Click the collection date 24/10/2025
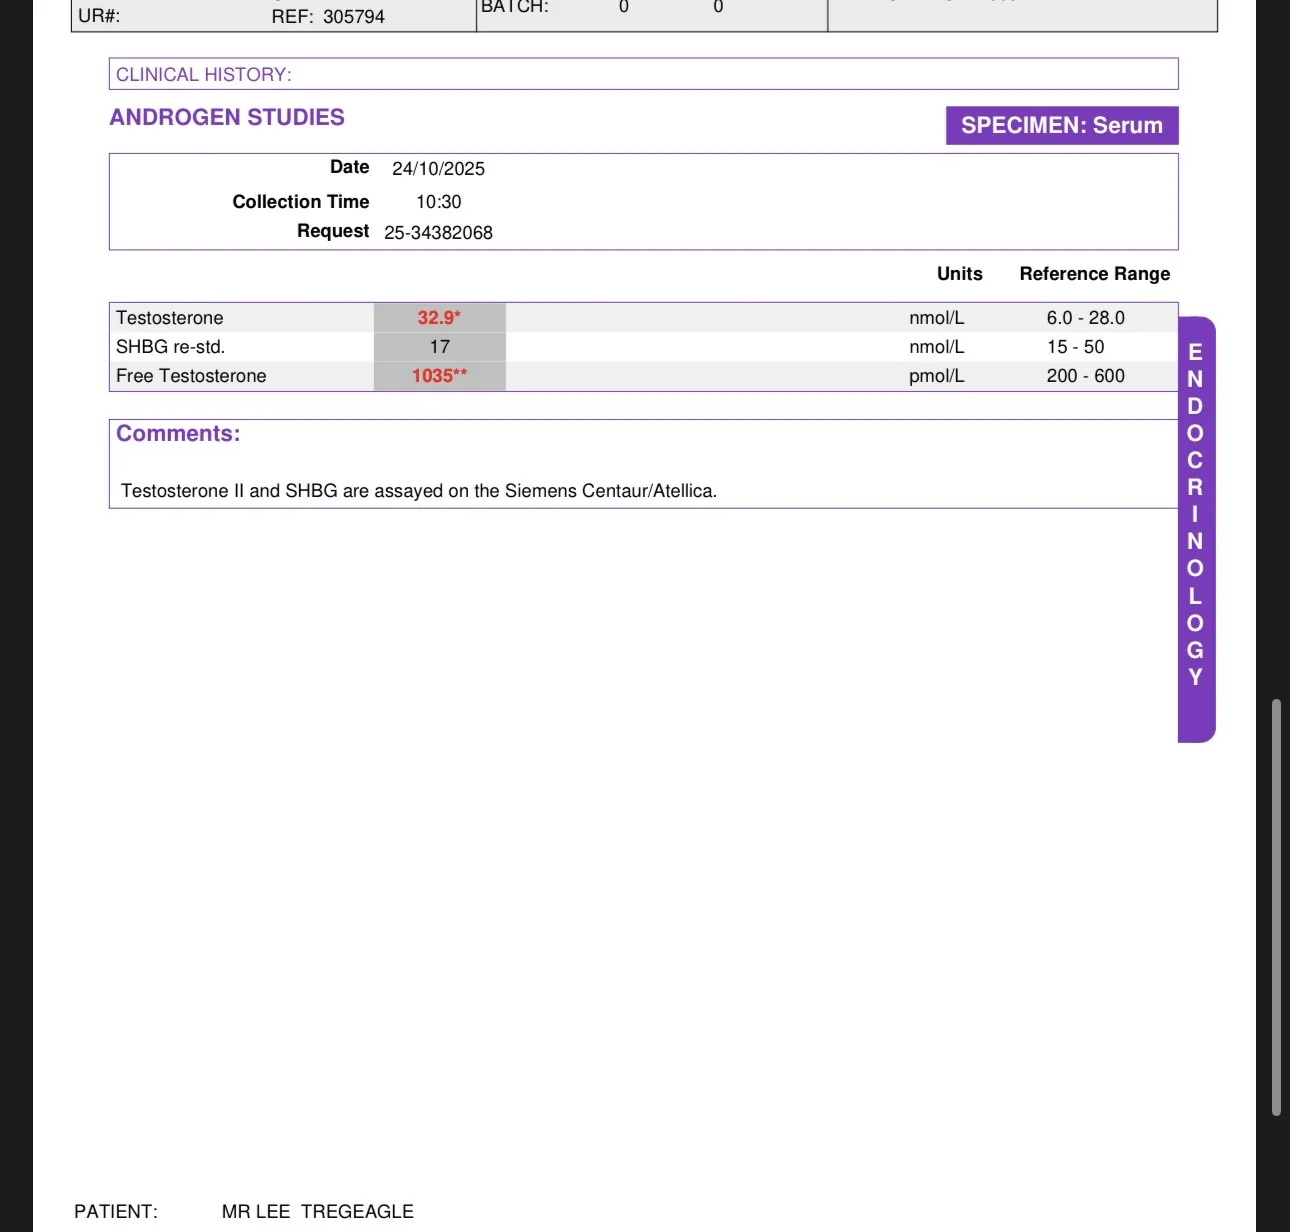This screenshot has width=1290, height=1232. [438, 169]
